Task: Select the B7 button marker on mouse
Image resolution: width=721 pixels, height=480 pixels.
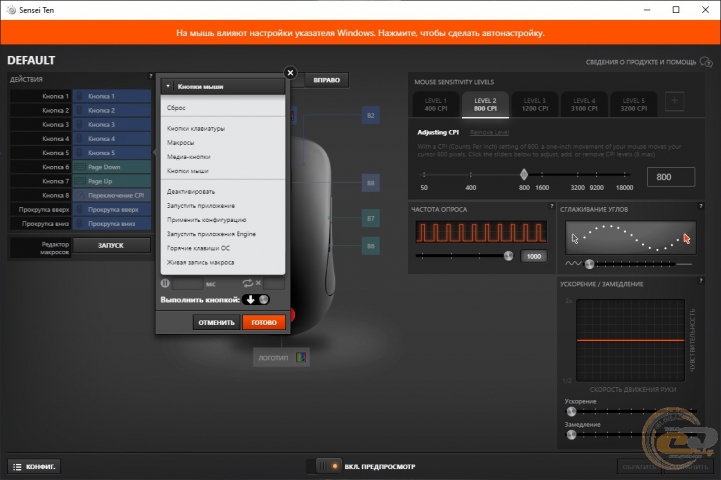Action: 371,218
